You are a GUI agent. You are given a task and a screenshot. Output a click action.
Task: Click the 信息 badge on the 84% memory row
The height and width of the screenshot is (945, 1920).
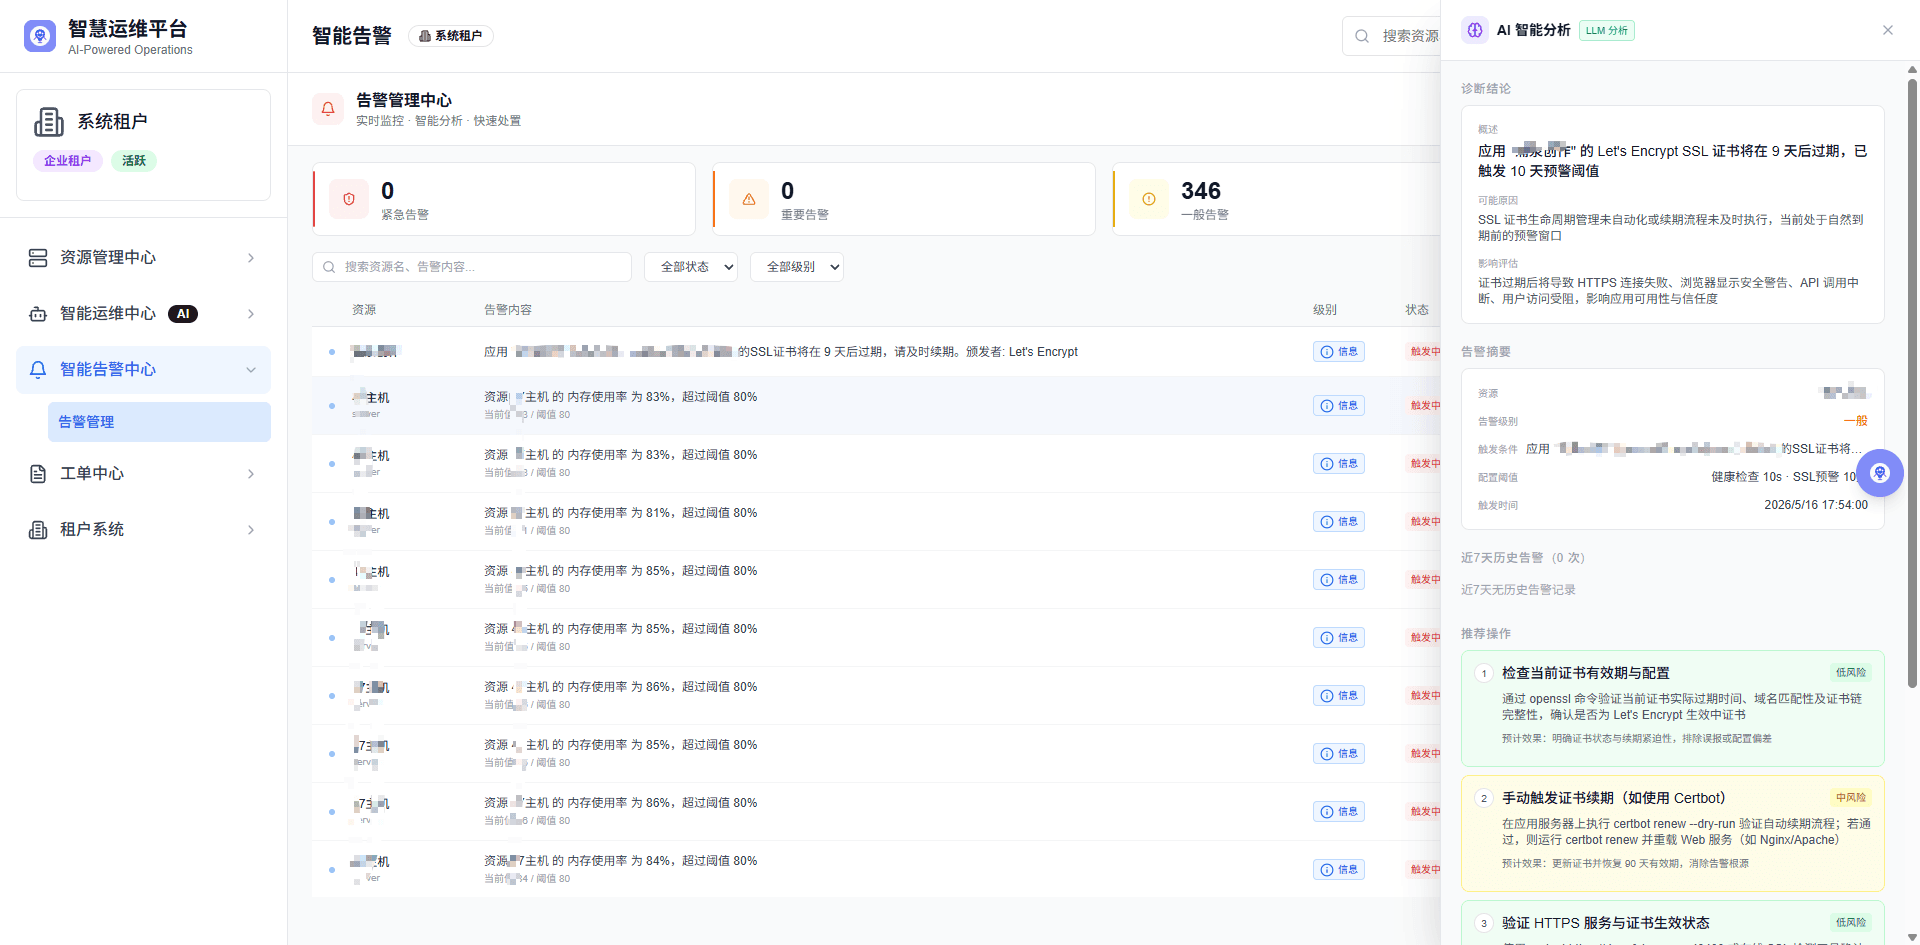1339,870
